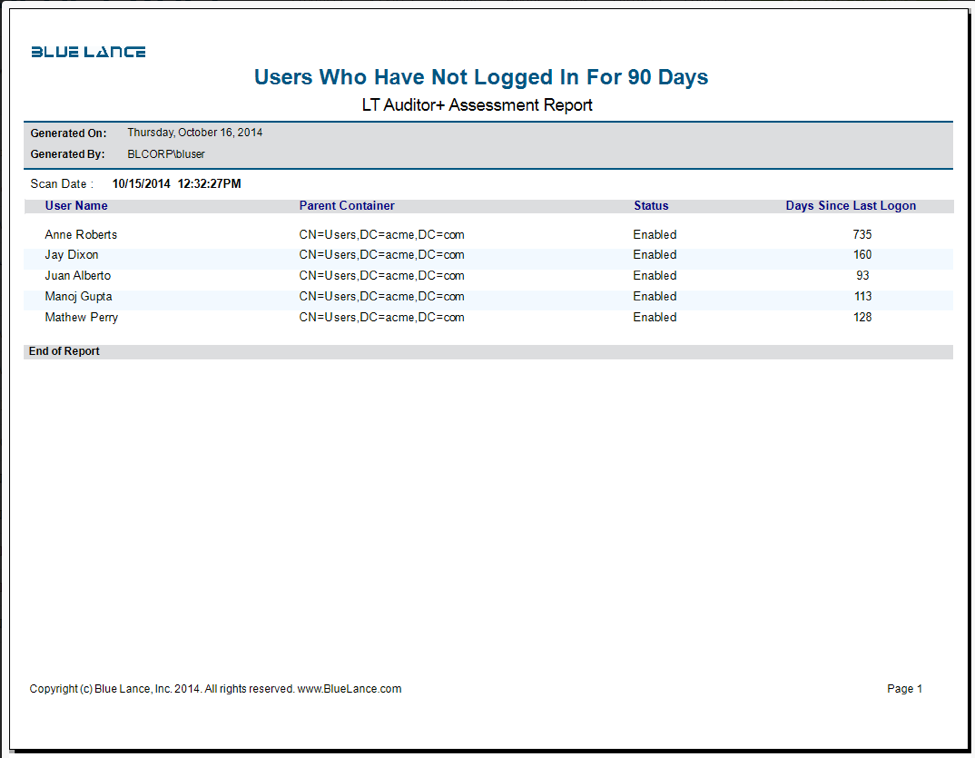Click the parent container of Juan Alberto
This screenshot has height=758, width=975.
pos(382,275)
